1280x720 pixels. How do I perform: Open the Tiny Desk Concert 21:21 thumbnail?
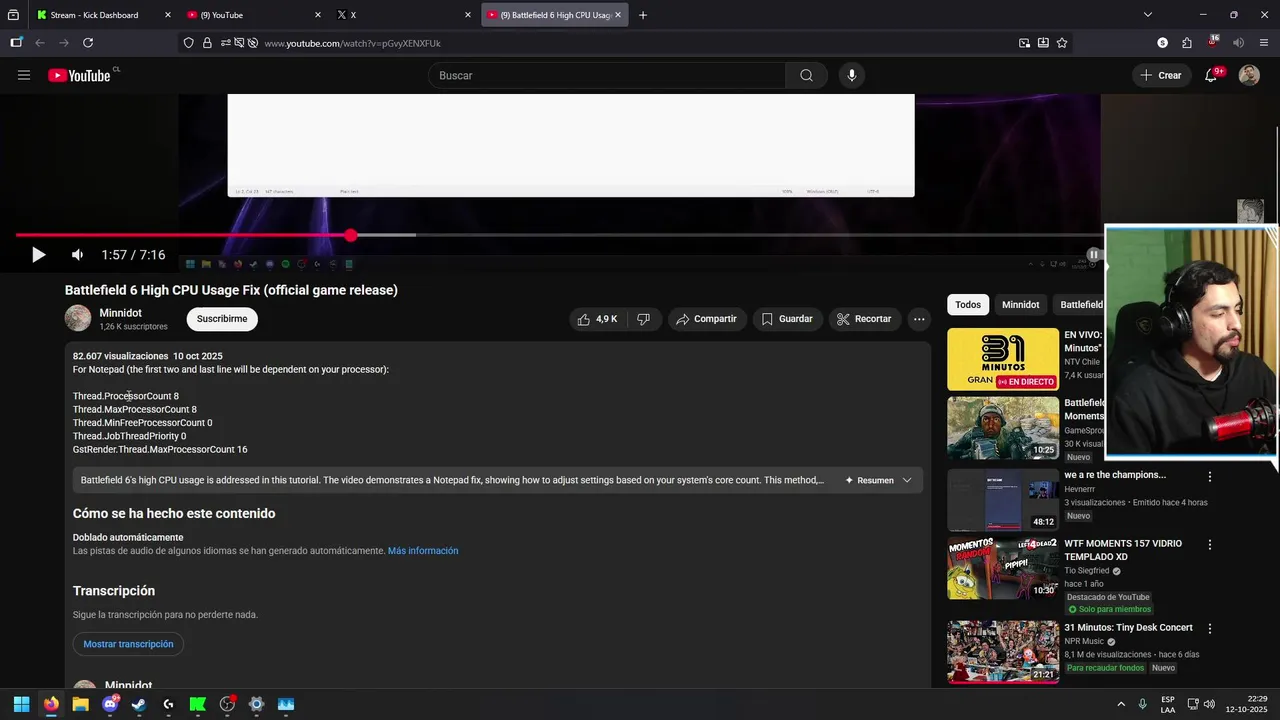pyautogui.click(x=1003, y=652)
